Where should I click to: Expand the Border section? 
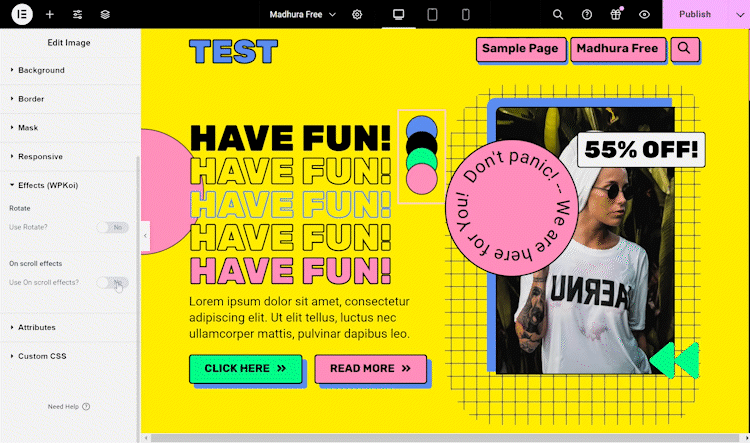click(70, 99)
